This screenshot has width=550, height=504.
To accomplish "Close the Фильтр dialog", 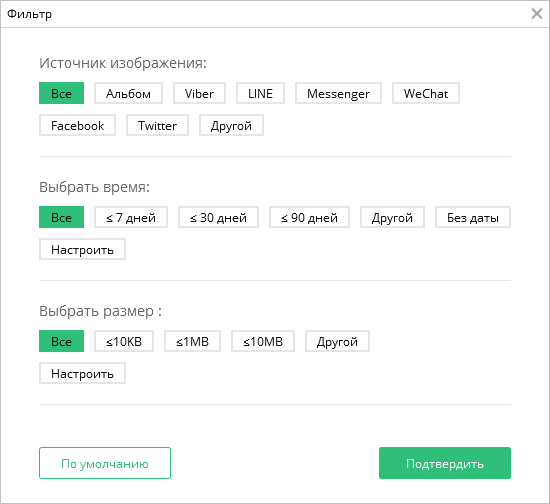I will pyautogui.click(x=537, y=14).
